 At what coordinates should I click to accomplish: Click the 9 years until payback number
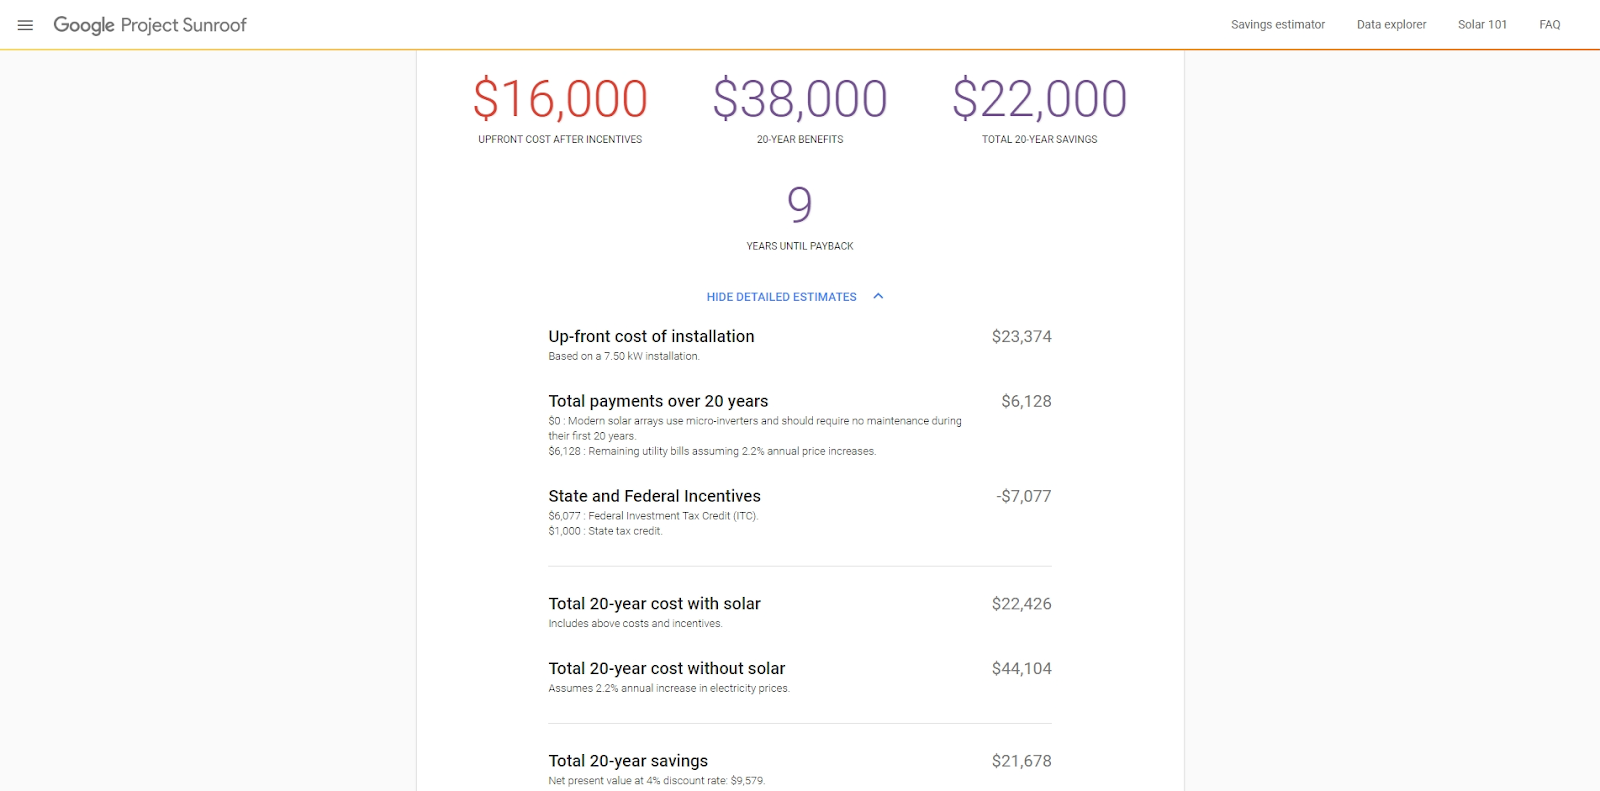click(800, 205)
